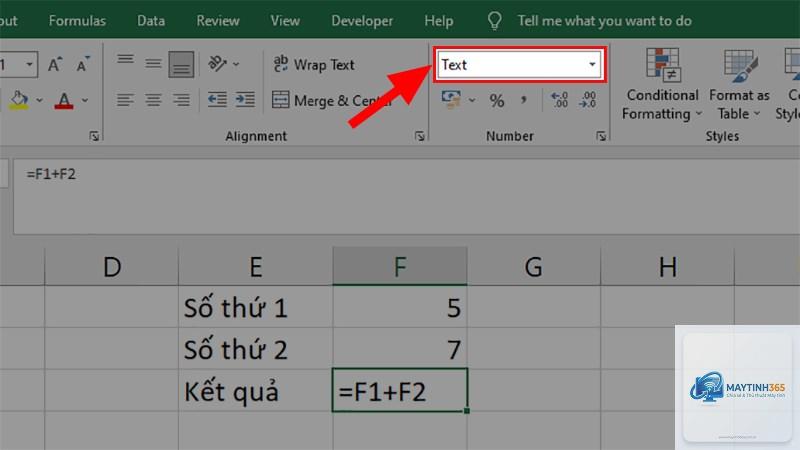Select column G header

pyautogui.click(x=534, y=266)
